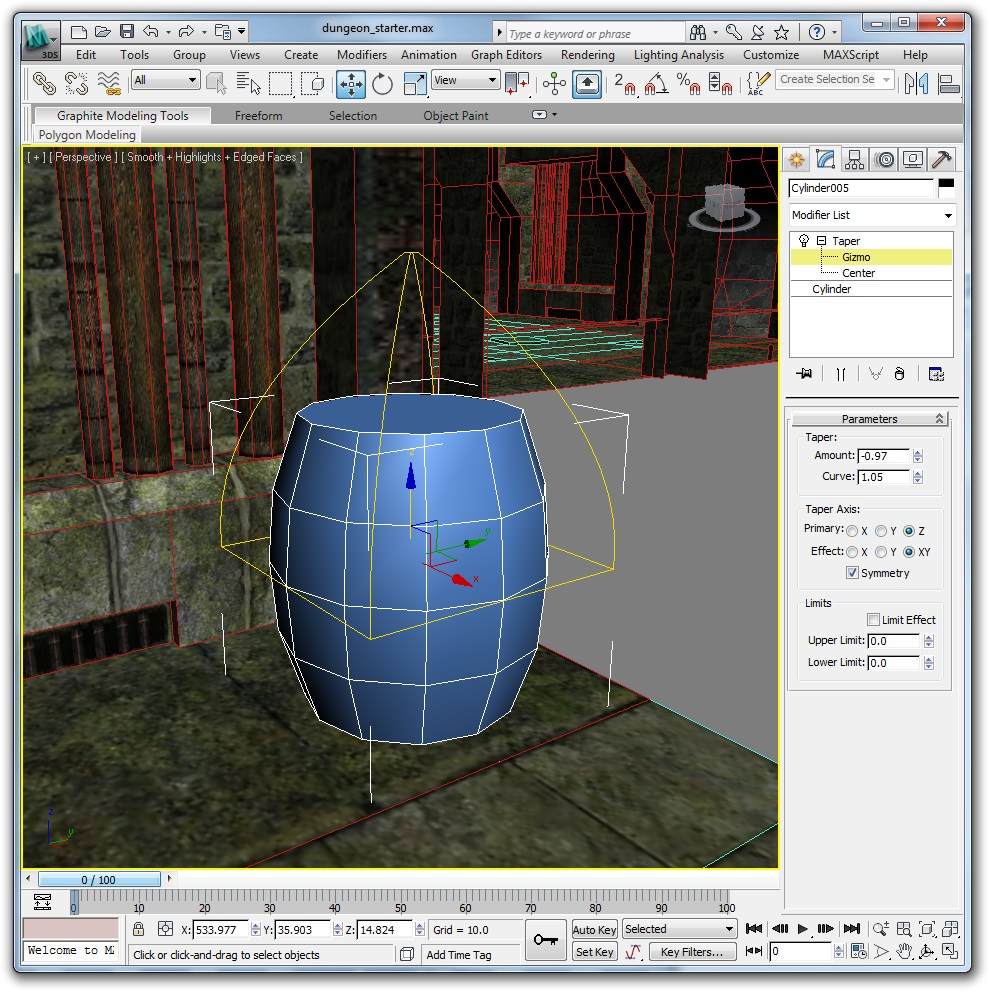Click the Key Filters button
This screenshot has width=989, height=992.
coord(692,952)
